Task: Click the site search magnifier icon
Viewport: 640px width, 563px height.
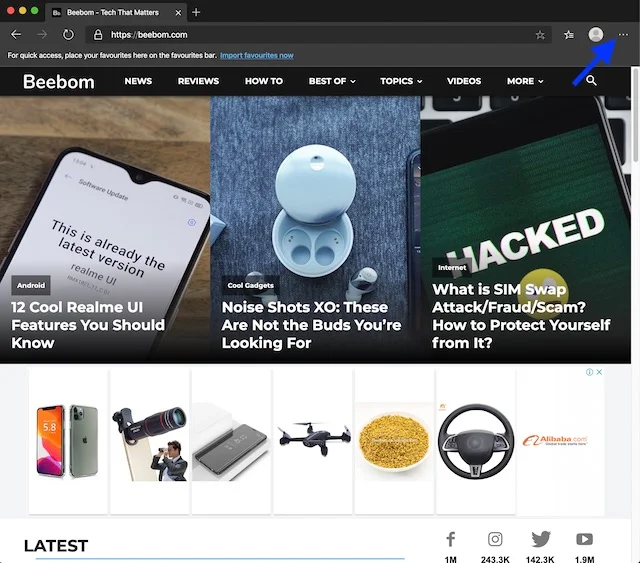Action: [591, 80]
